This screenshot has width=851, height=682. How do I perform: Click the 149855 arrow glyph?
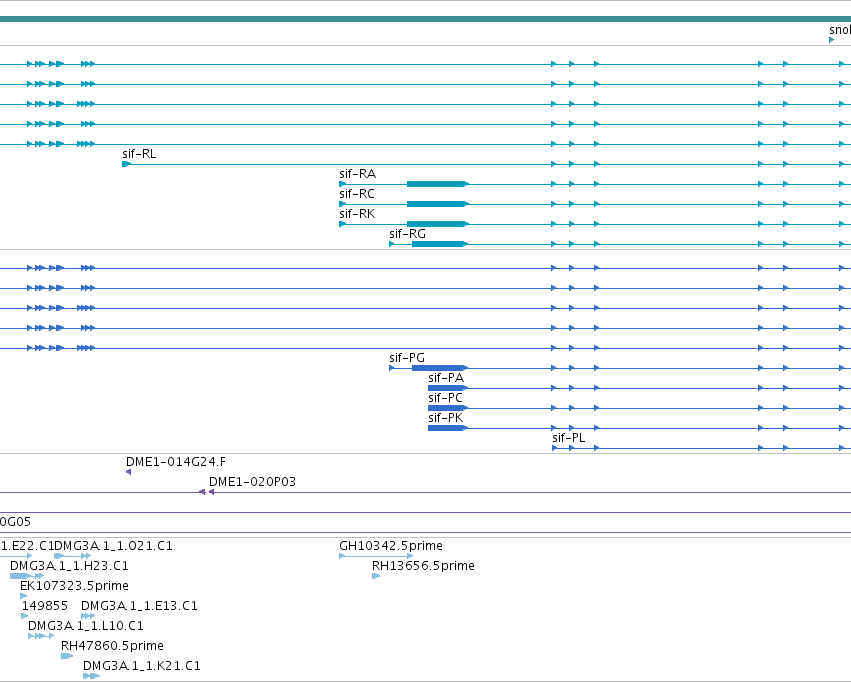pyautogui.click(x=24, y=617)
